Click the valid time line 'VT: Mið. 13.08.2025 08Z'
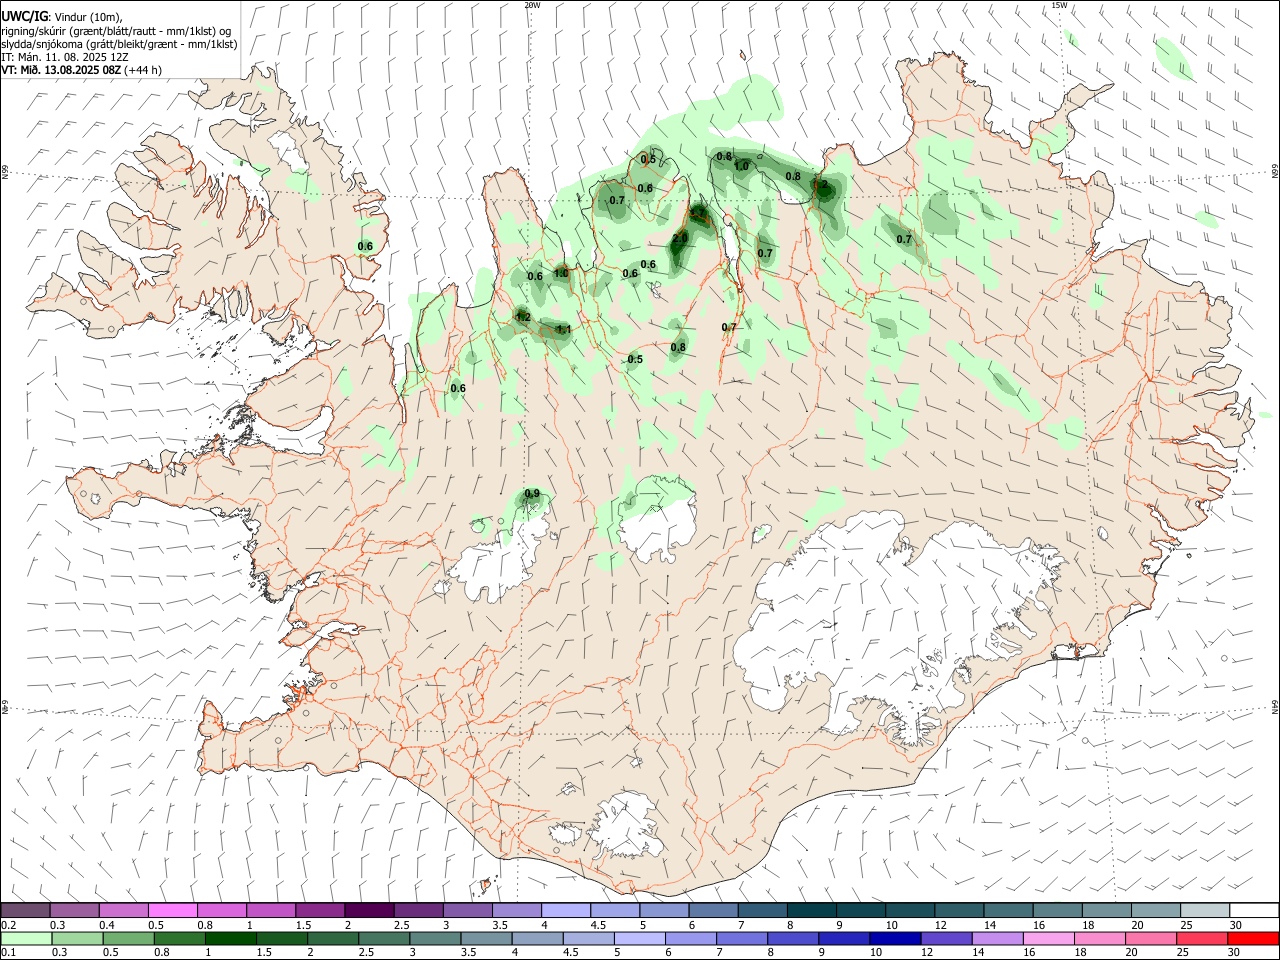The image size is (1280, 960). point(62,70)
